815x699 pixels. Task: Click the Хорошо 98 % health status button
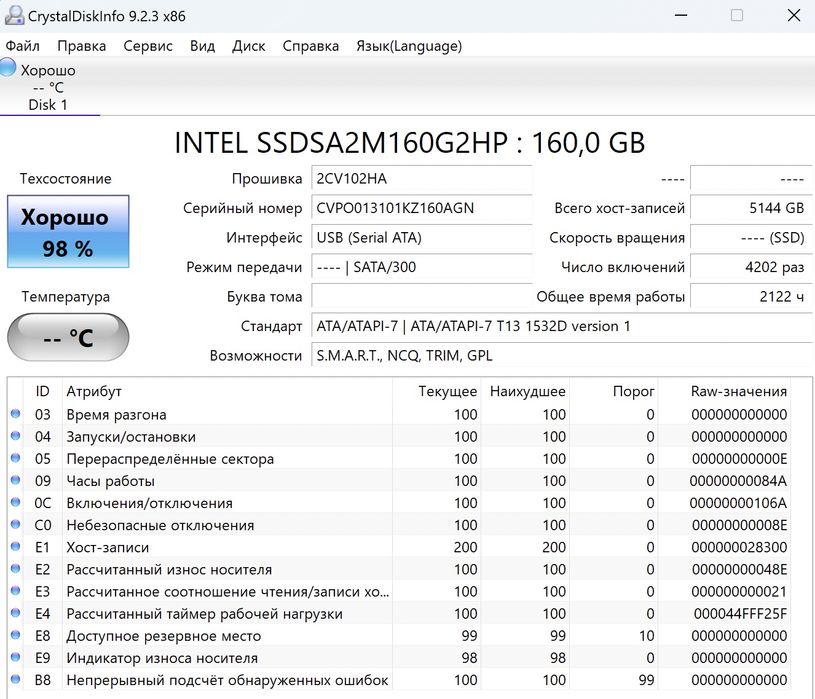(x=68, y=231)
